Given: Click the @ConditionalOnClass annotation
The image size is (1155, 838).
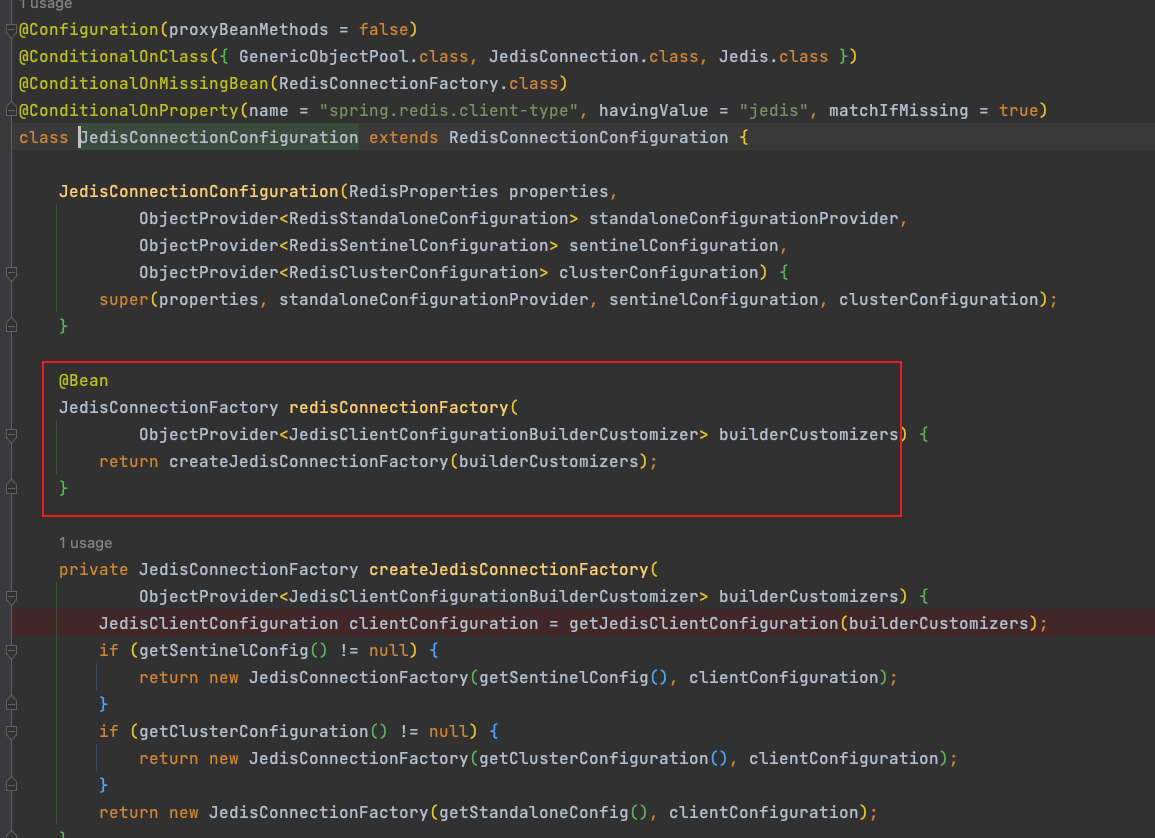Looking at the screenshot, I should (113, 57).
